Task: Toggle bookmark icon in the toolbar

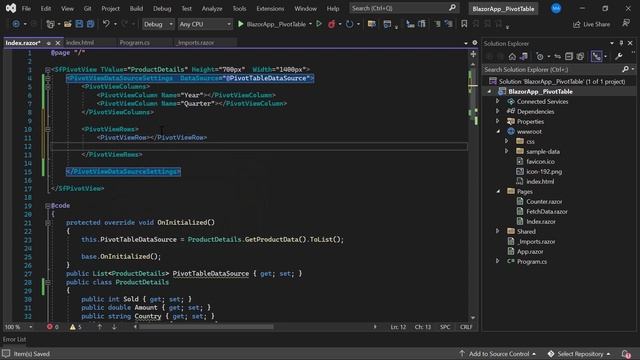Action: pos(464,24)
